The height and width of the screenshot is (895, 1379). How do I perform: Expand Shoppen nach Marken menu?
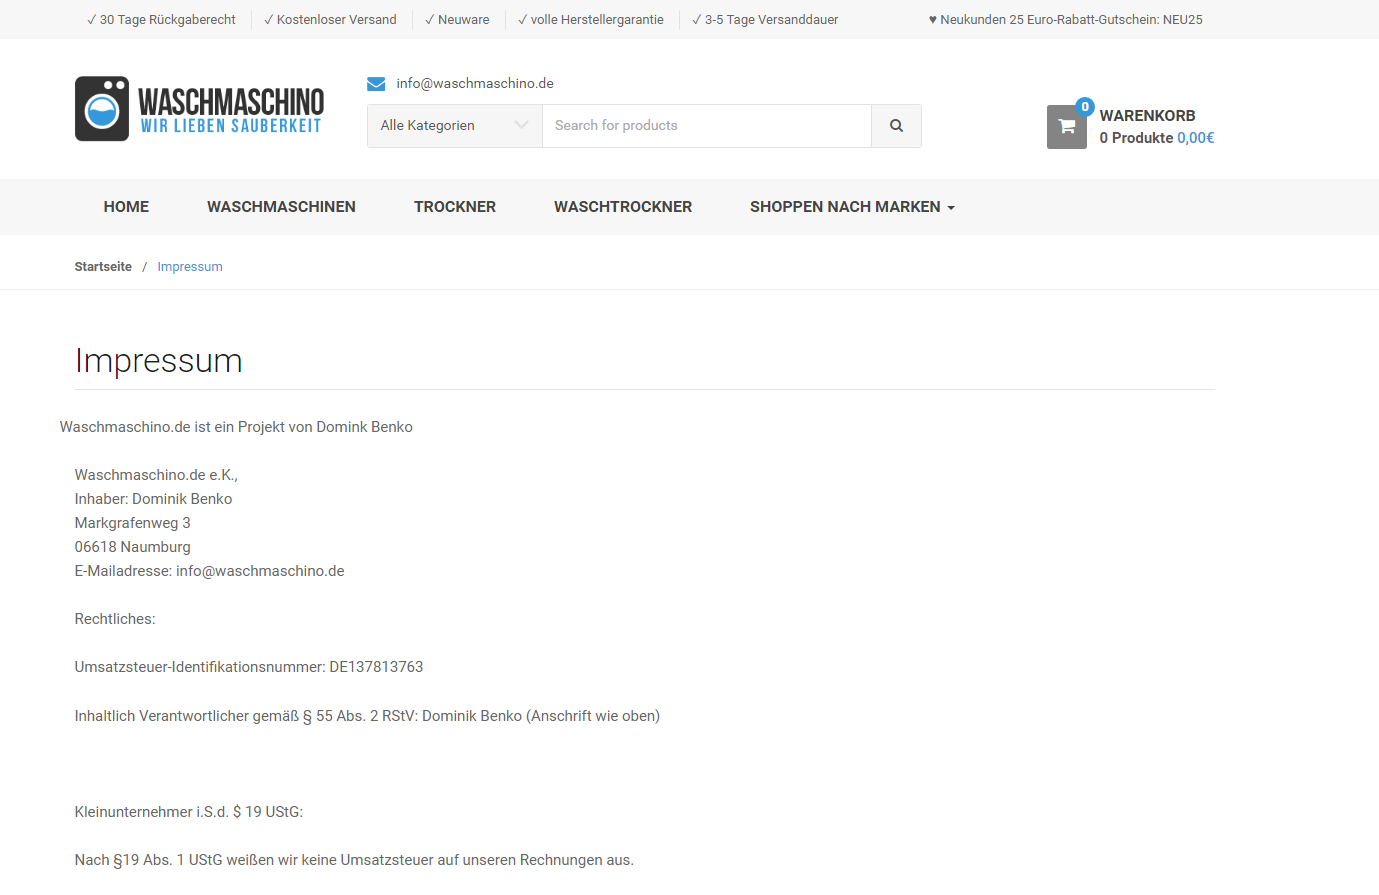(852, 207)
